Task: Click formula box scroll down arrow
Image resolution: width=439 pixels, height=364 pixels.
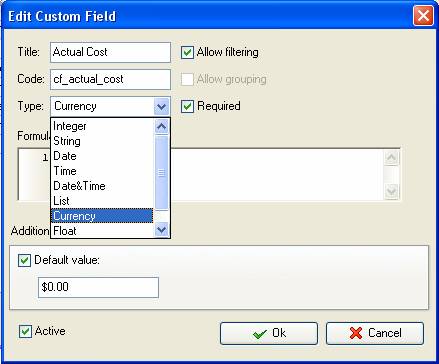Action: tap(391, 191)
